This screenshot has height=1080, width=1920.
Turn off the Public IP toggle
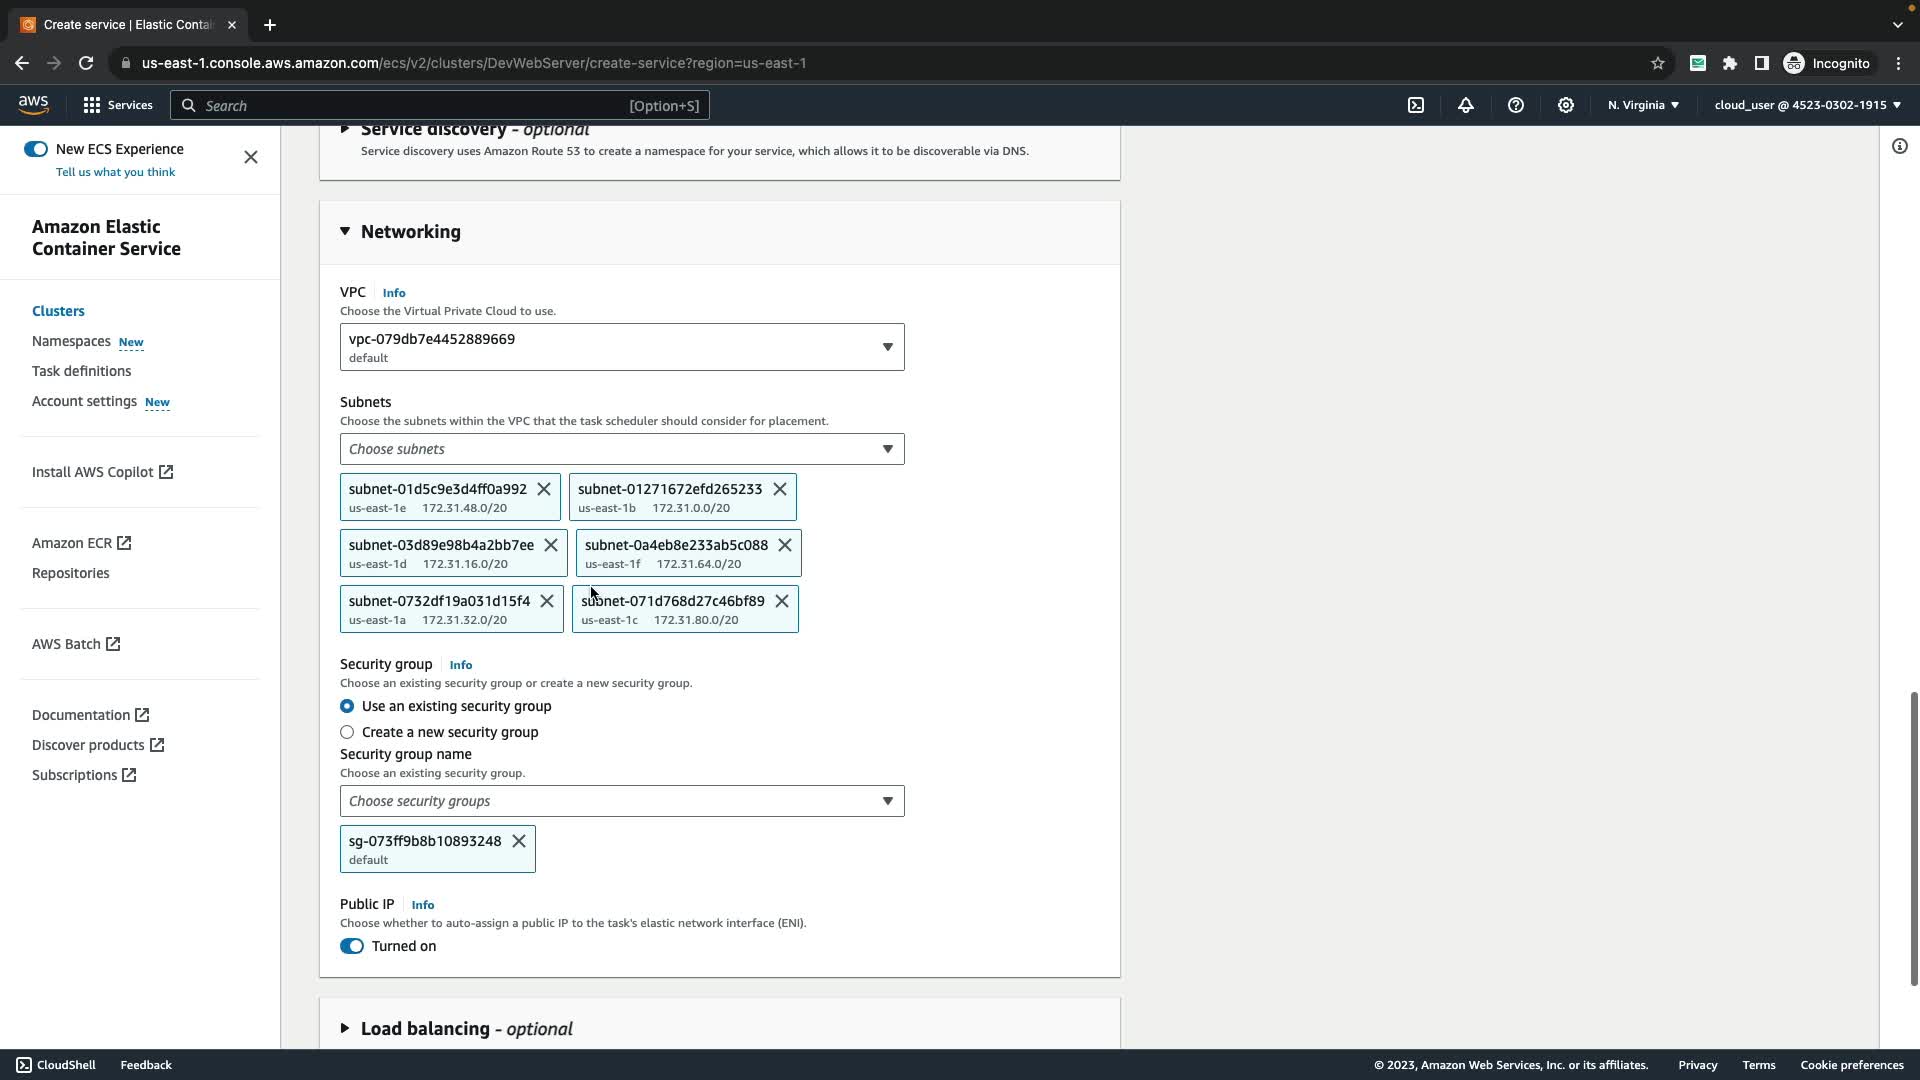click(352, 946)
